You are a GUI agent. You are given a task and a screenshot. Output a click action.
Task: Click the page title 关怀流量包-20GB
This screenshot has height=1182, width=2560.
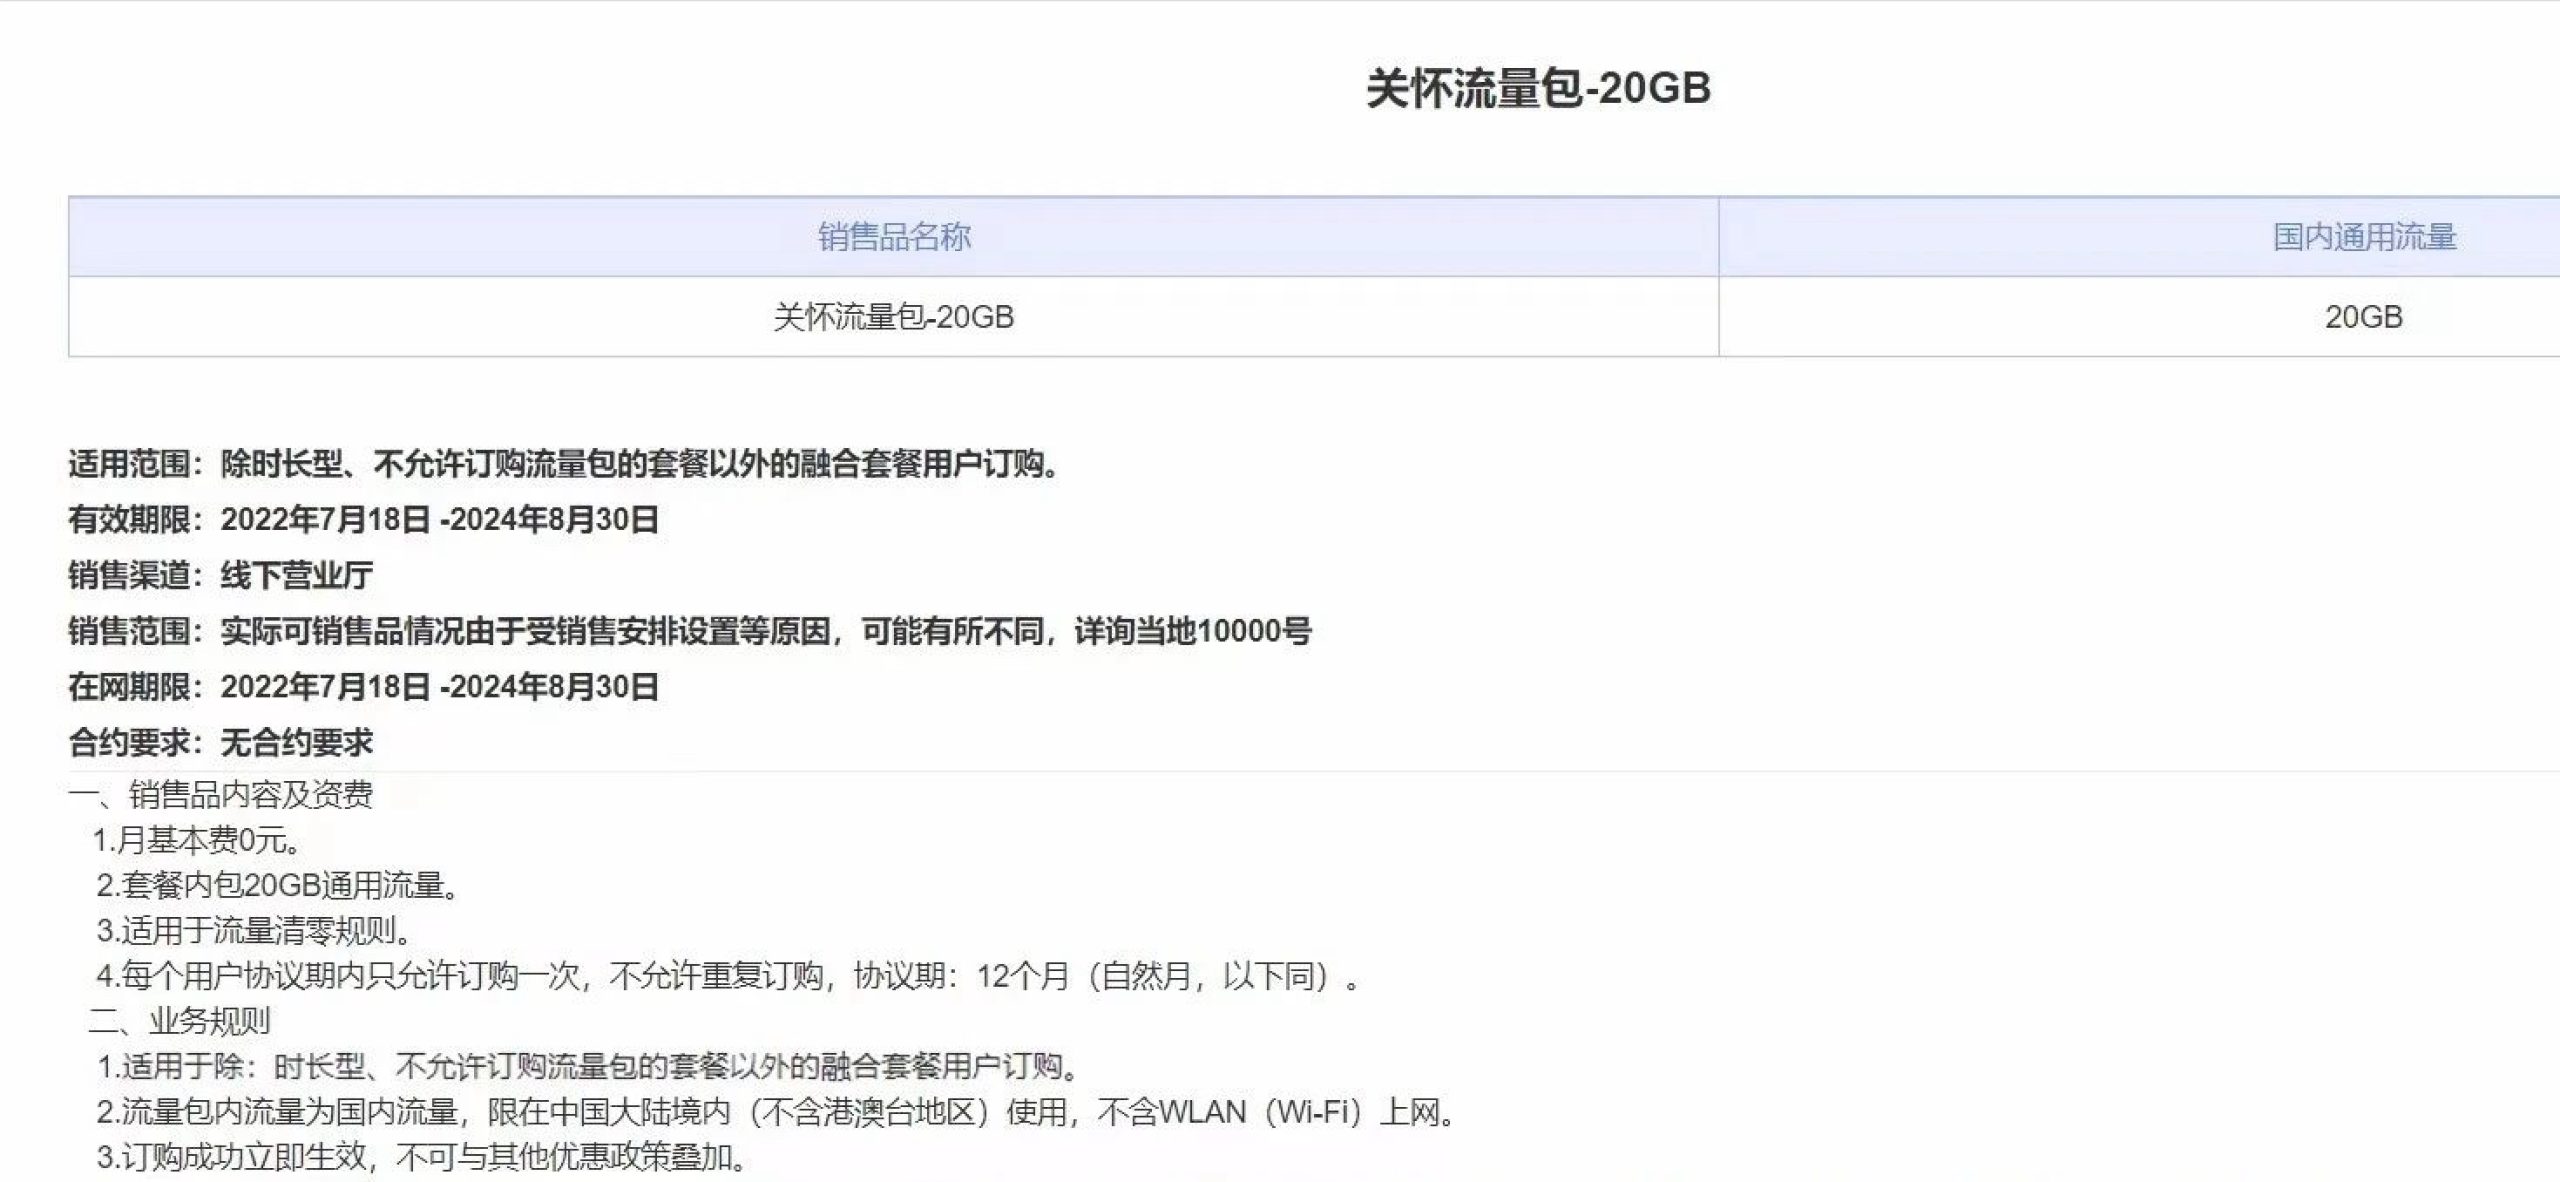[x=1538, y=88]
